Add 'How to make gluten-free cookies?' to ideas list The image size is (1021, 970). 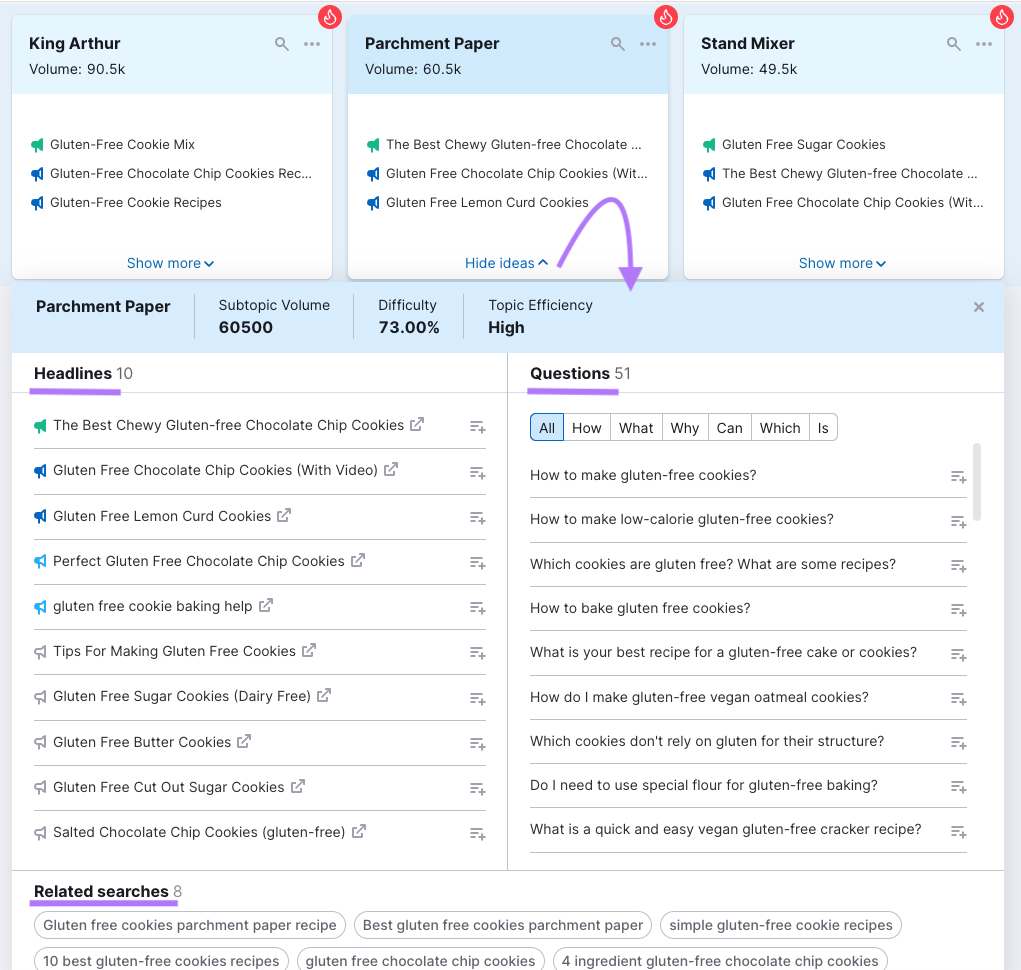958,476
